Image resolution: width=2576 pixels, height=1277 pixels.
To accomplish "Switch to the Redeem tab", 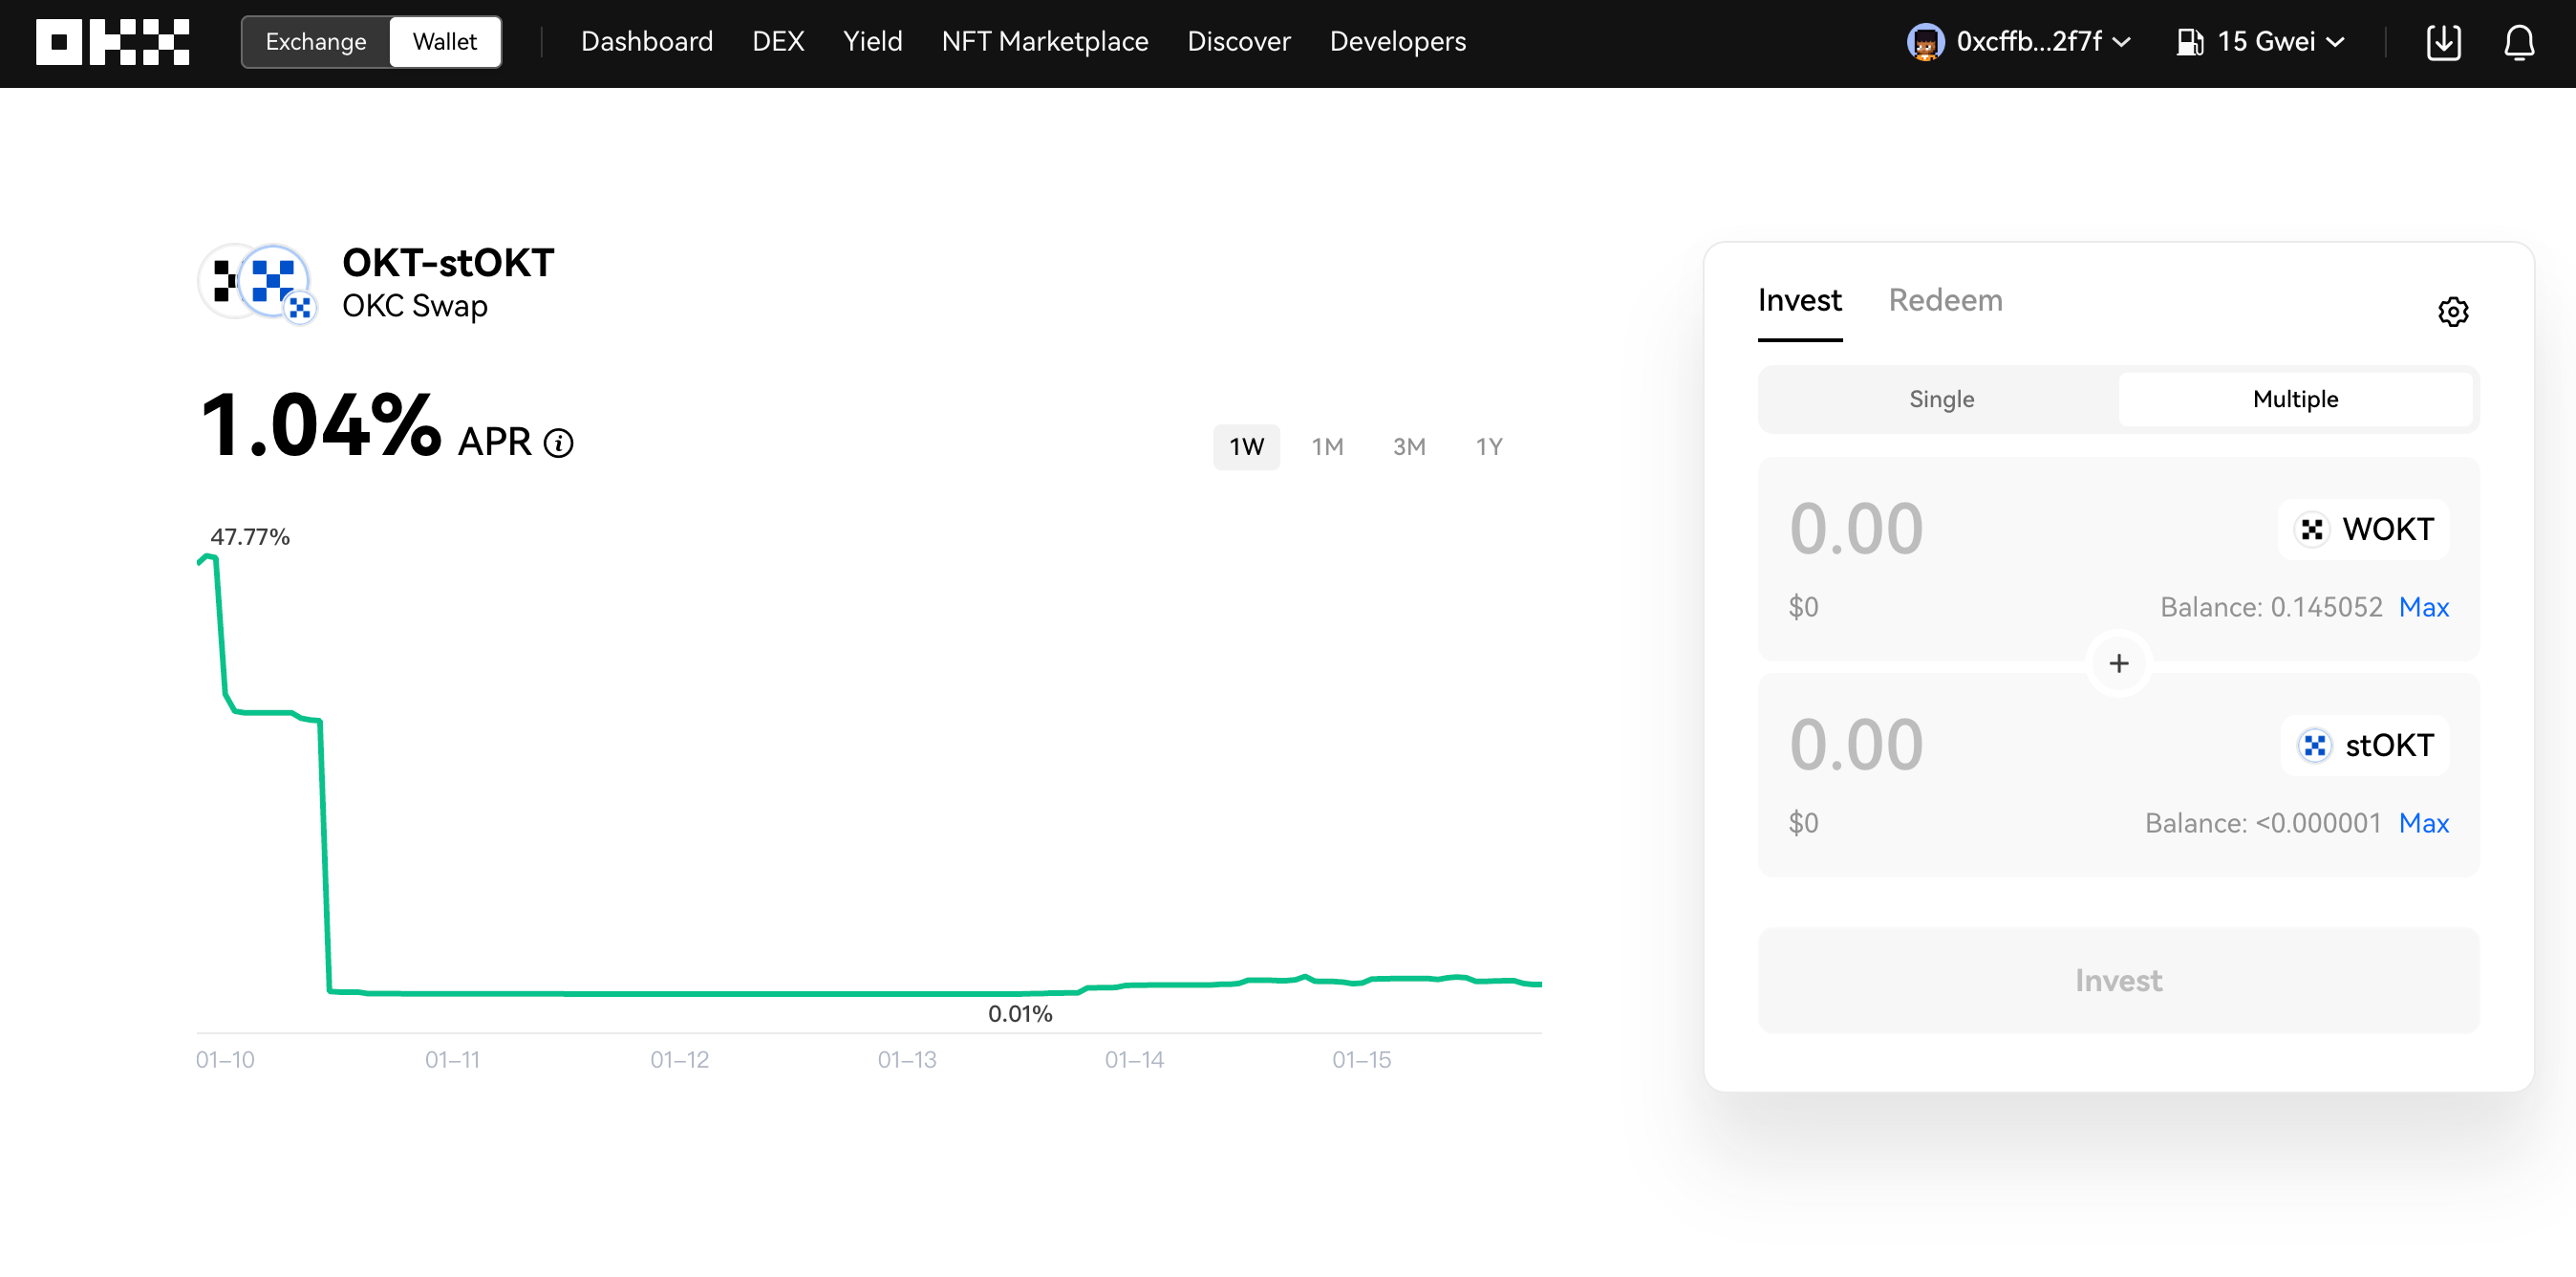I will [x=1945, y=301].
